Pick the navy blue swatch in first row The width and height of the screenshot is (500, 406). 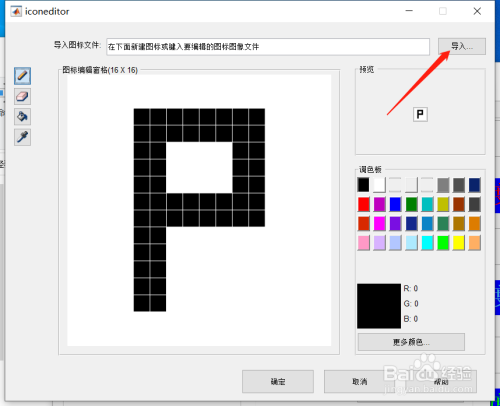[x=475, y=185]
